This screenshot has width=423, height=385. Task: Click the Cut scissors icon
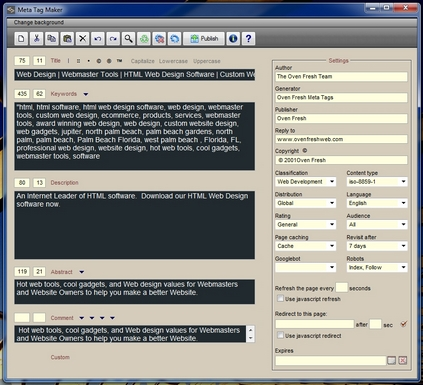pos(36,39)
